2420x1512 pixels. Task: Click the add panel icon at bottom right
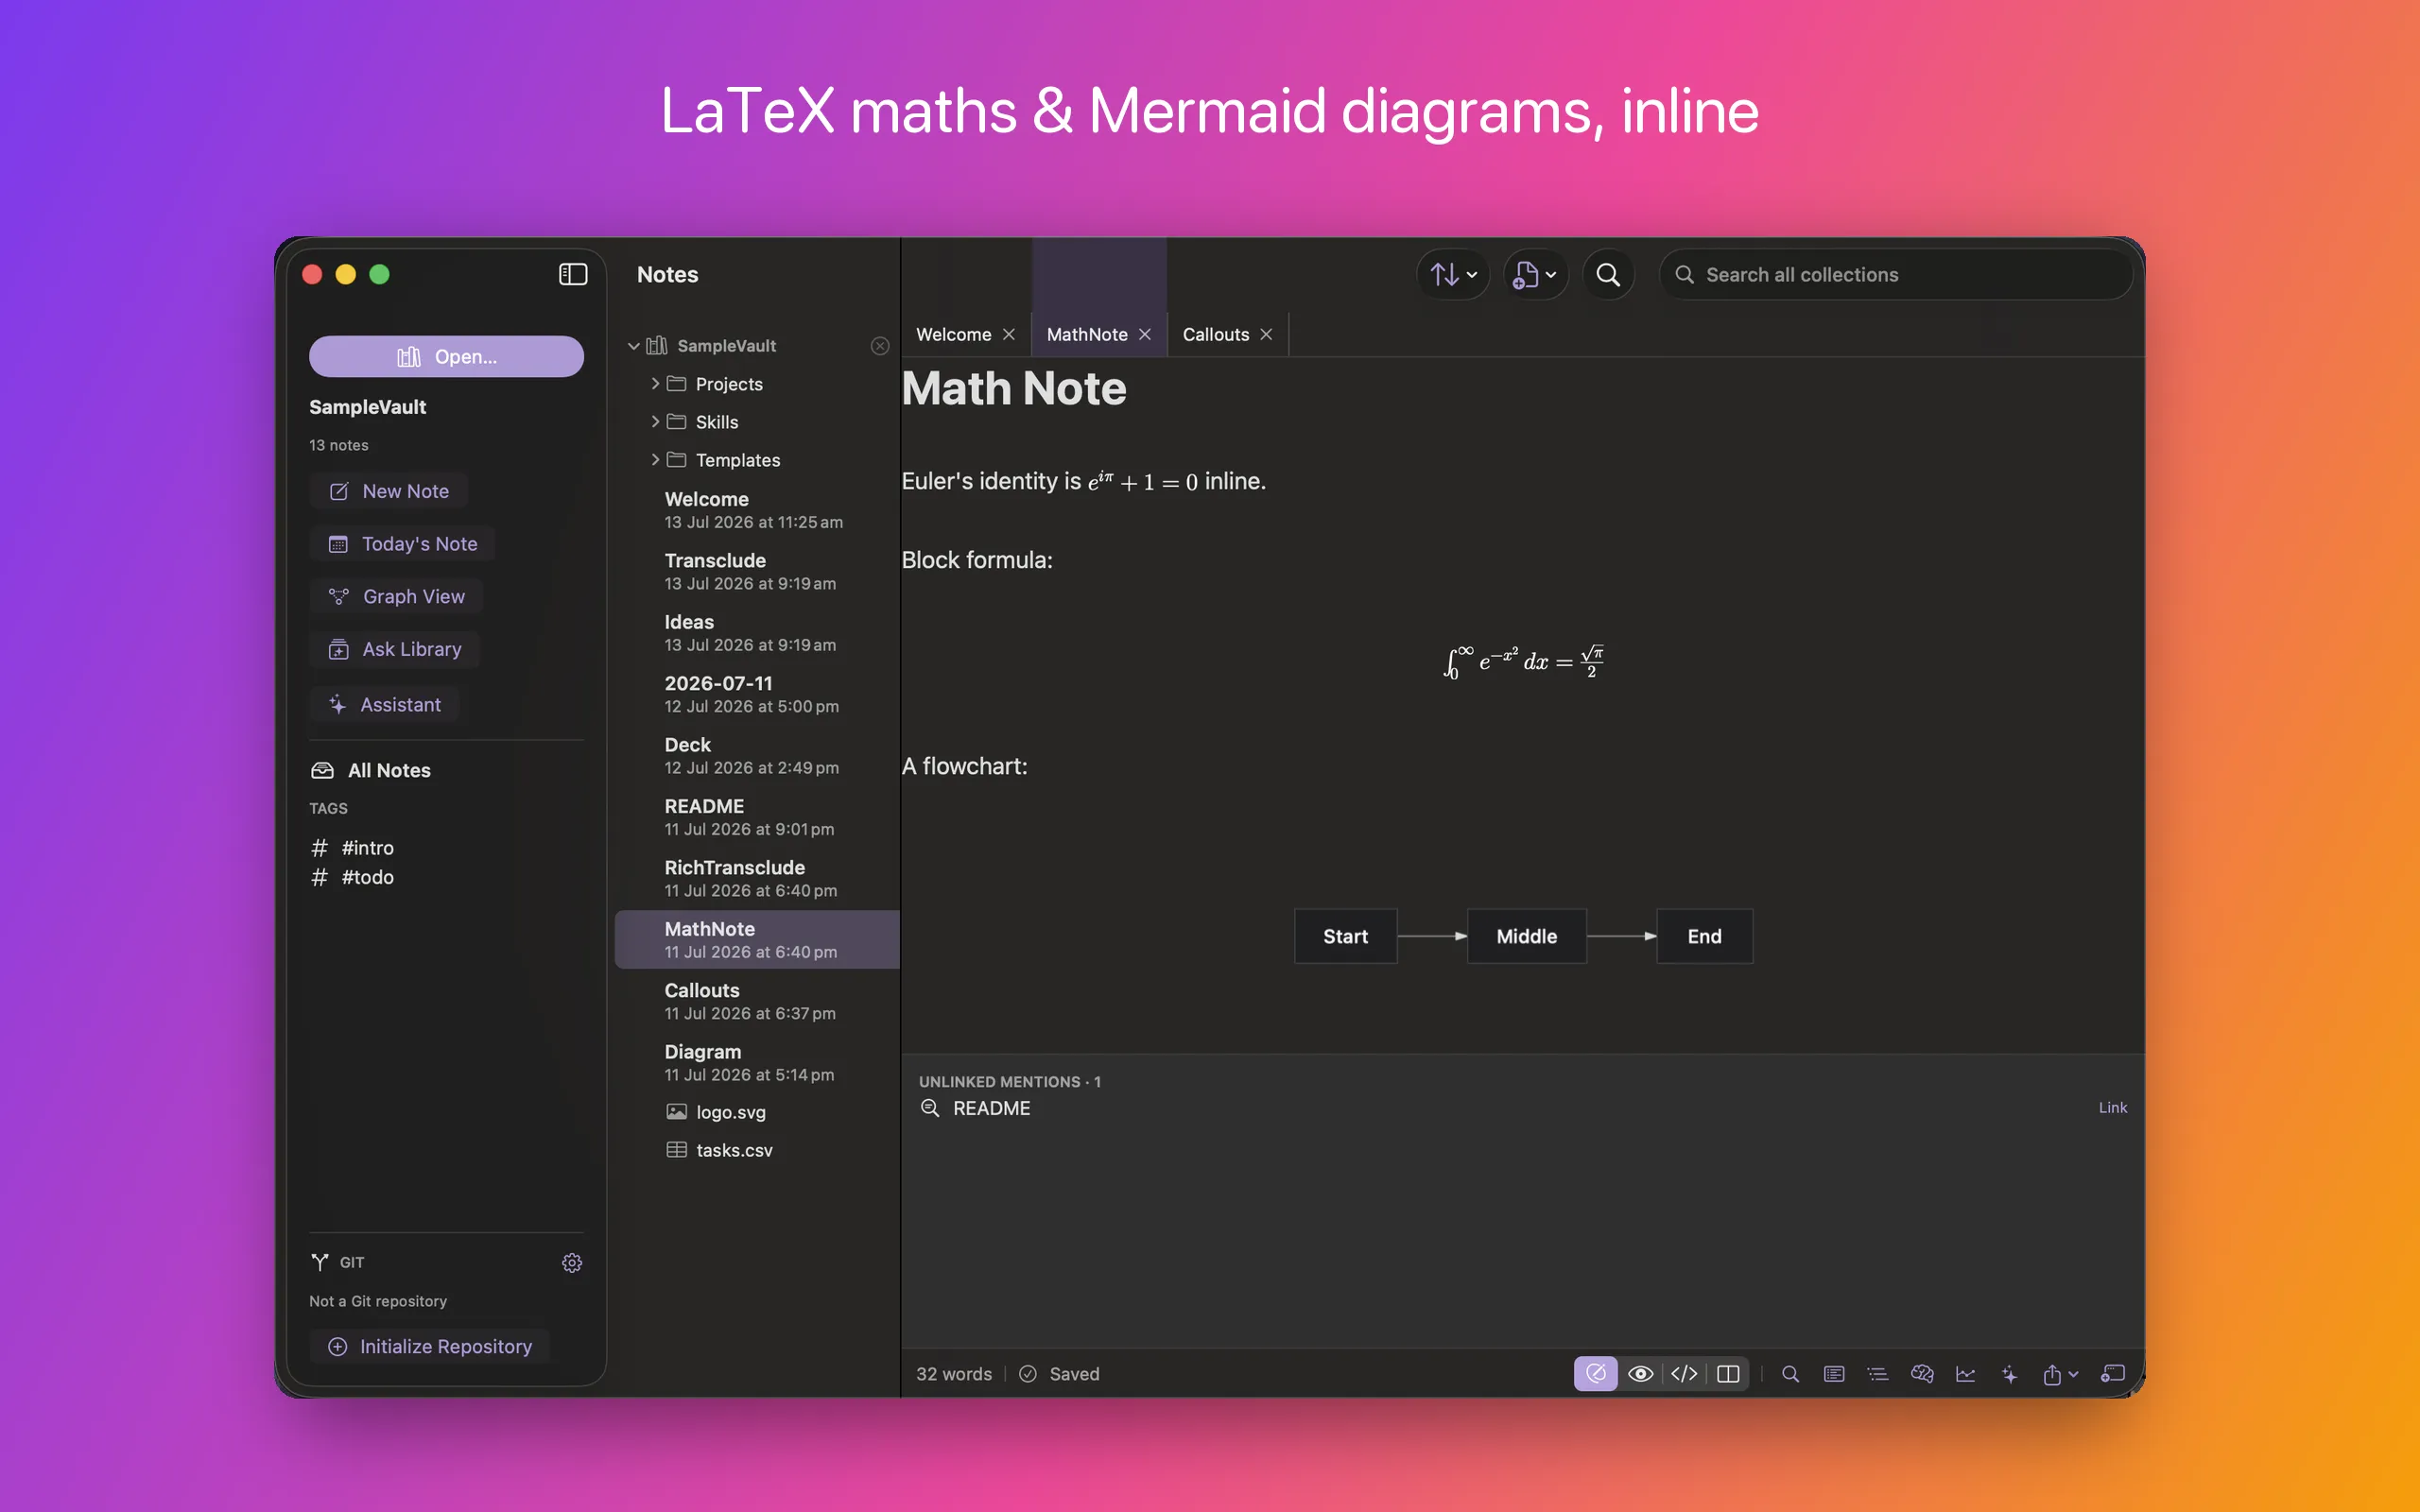click(x=2112, y=1374)
